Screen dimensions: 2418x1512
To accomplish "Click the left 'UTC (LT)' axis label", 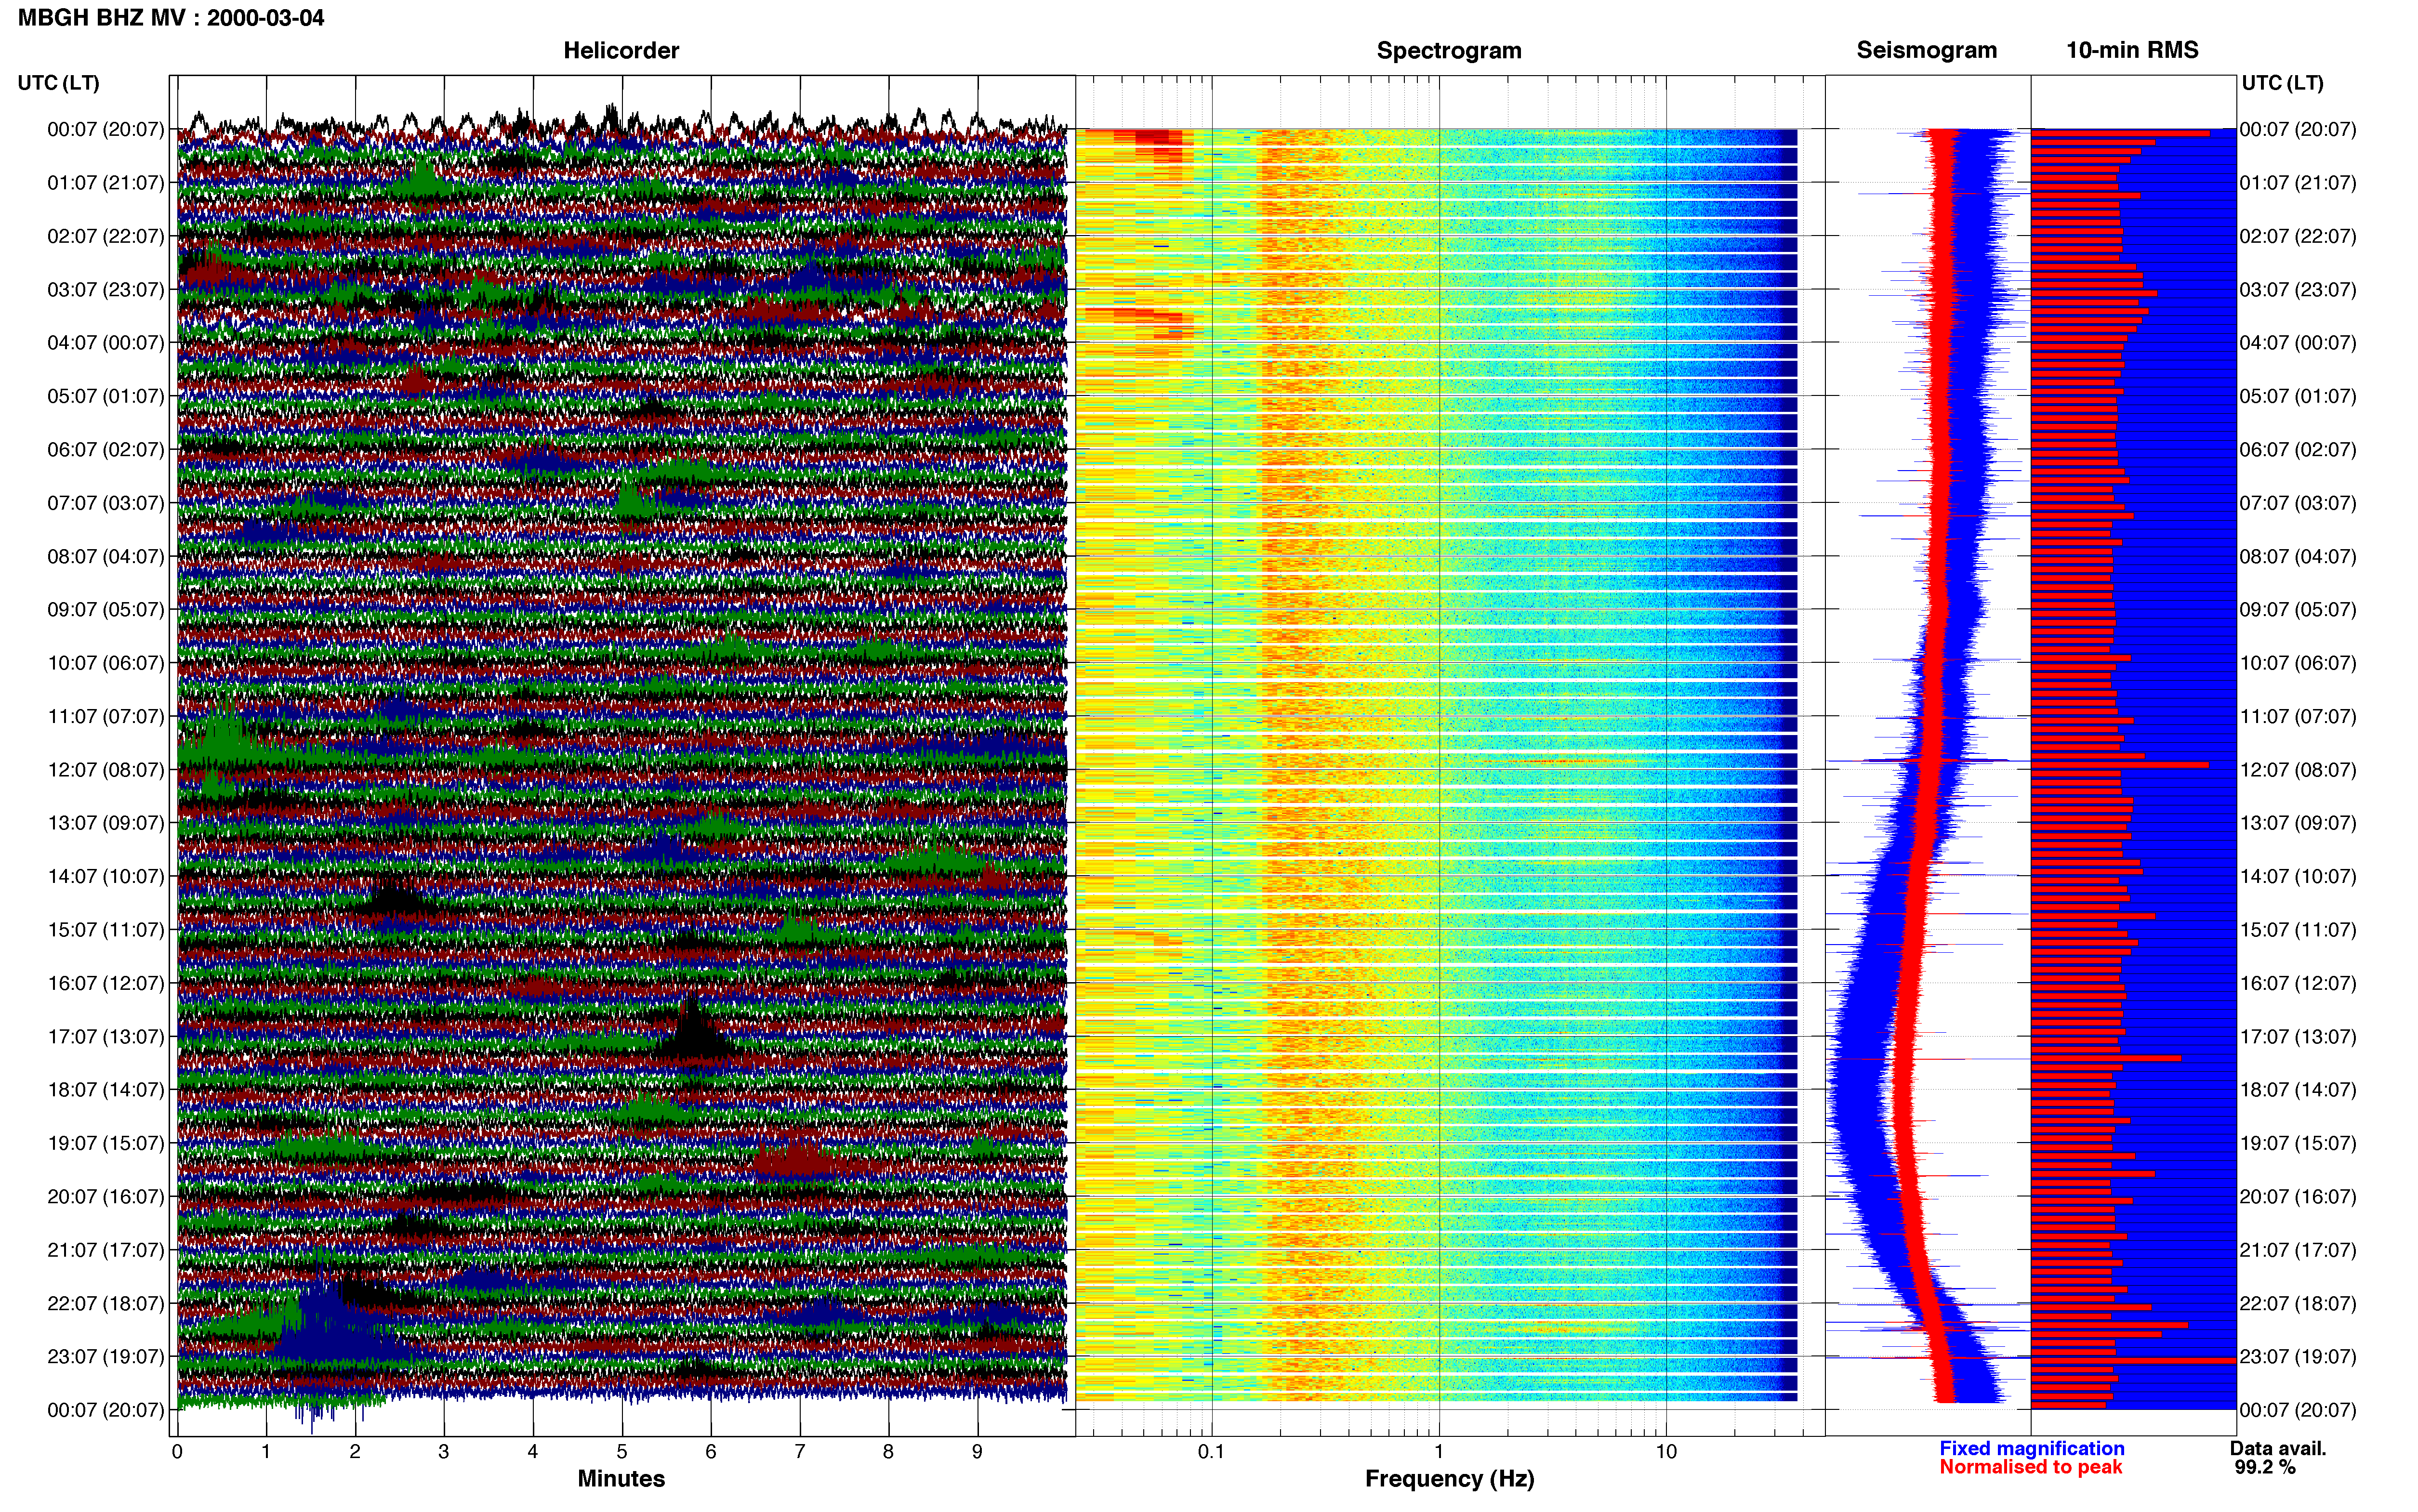I will tap(58, 83).
